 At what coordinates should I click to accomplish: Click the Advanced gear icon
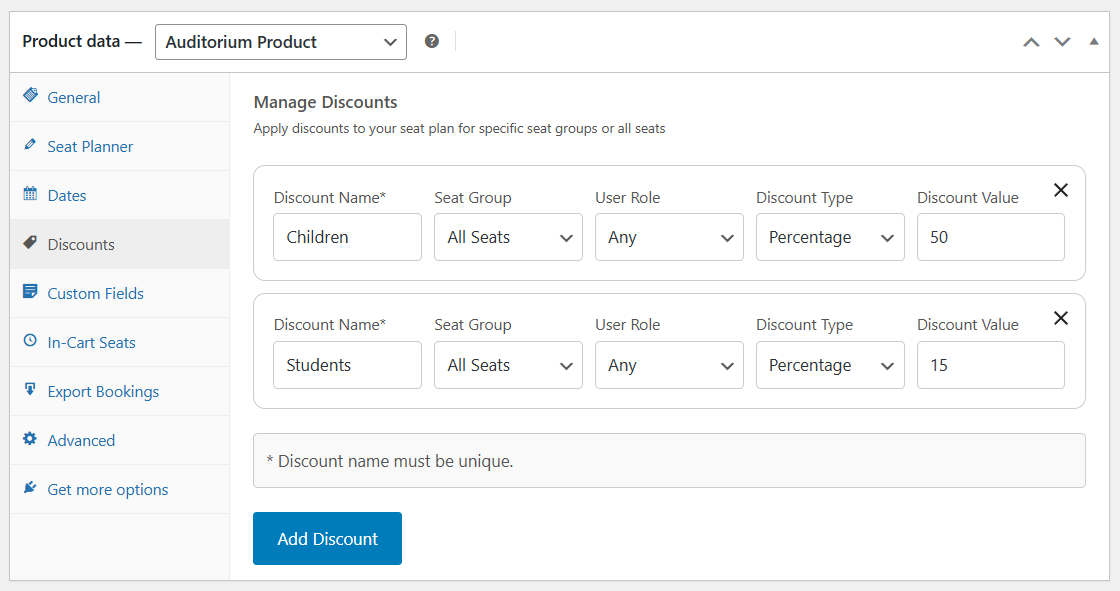(30, 440)
